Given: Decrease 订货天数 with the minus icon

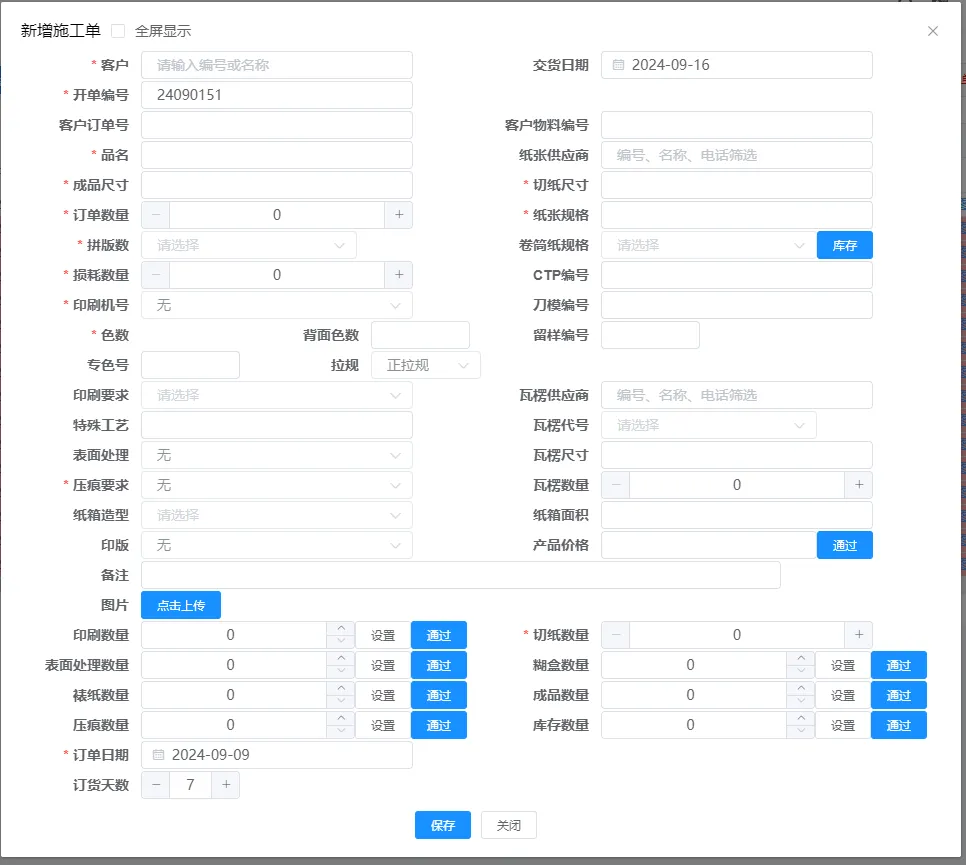Looking at the screenshot, I should click(156, 785).
